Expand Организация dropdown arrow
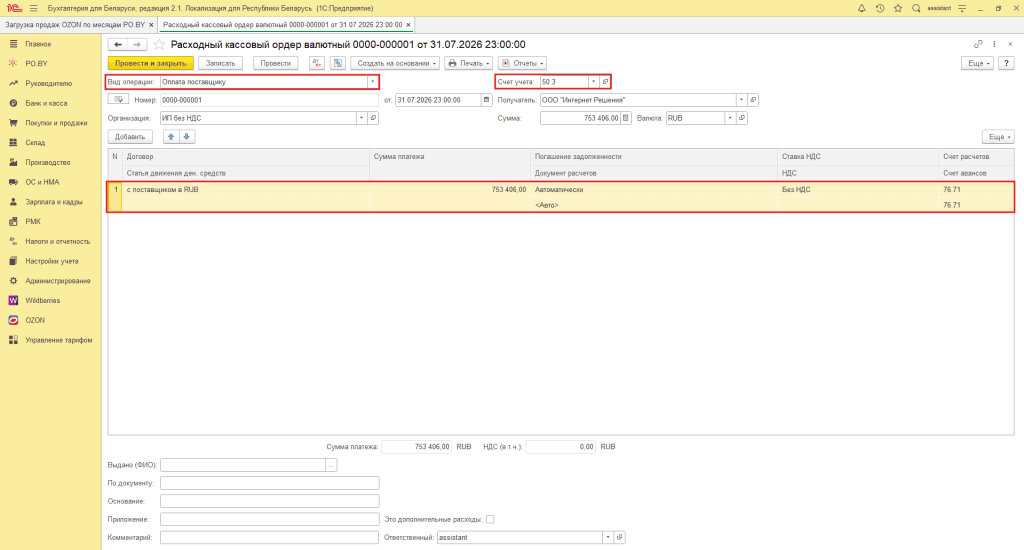 pos(361,118)
